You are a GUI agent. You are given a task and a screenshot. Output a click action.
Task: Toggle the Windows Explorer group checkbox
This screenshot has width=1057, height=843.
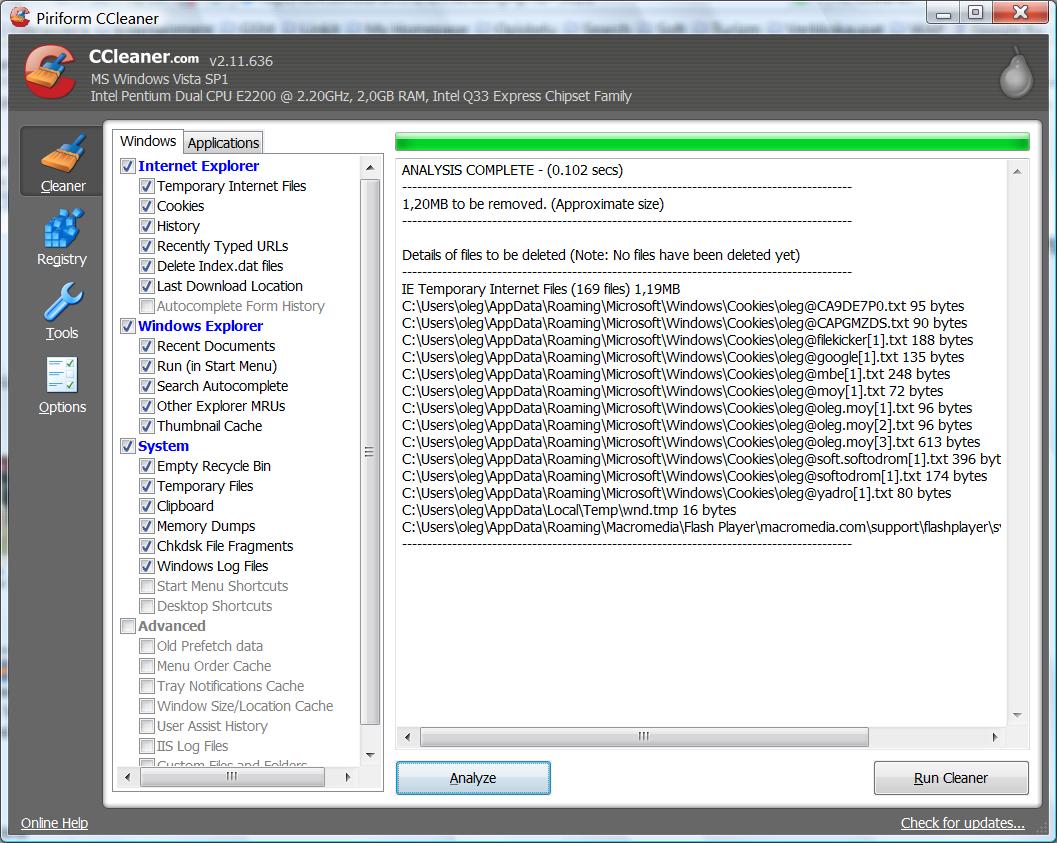(127, 326)
